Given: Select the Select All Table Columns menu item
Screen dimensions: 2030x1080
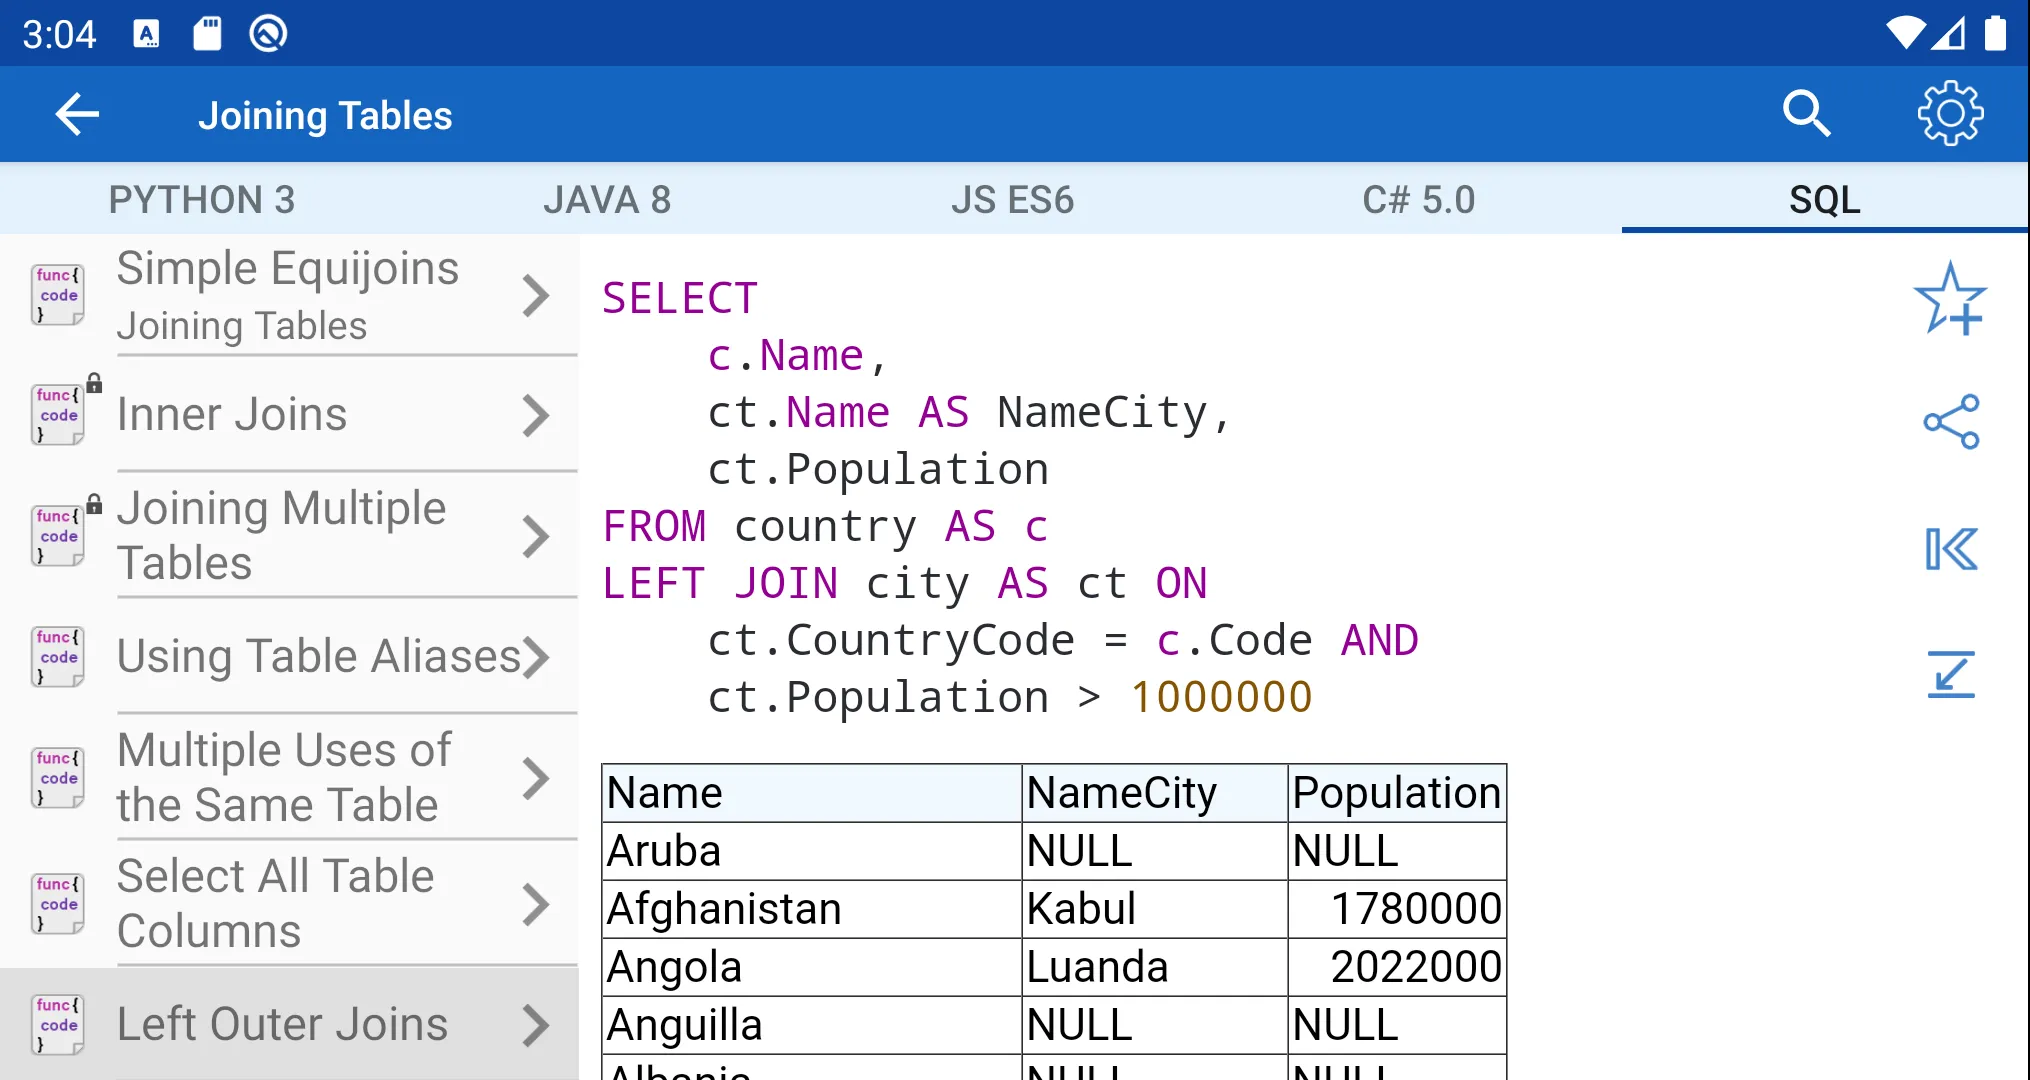Looking at the screenshot, I should (289, 904).
